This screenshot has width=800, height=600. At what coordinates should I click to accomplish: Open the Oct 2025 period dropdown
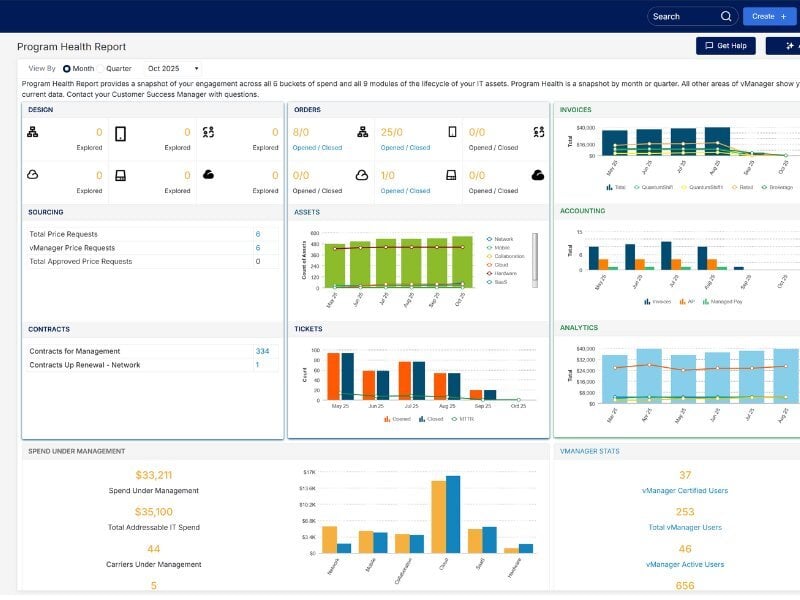pyautogui.click(x=174, y=68)
